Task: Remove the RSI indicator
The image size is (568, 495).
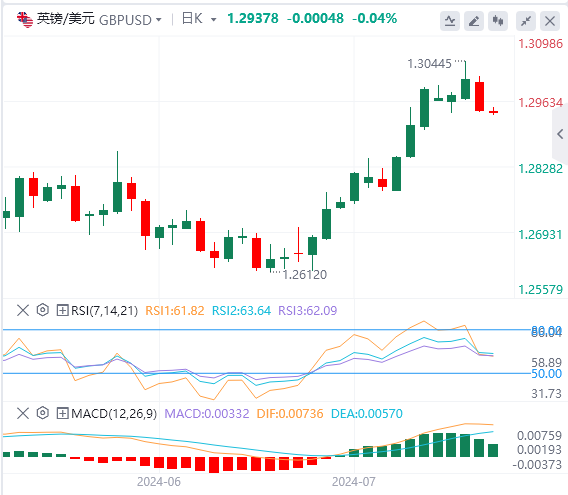Action: pos(23,311)
